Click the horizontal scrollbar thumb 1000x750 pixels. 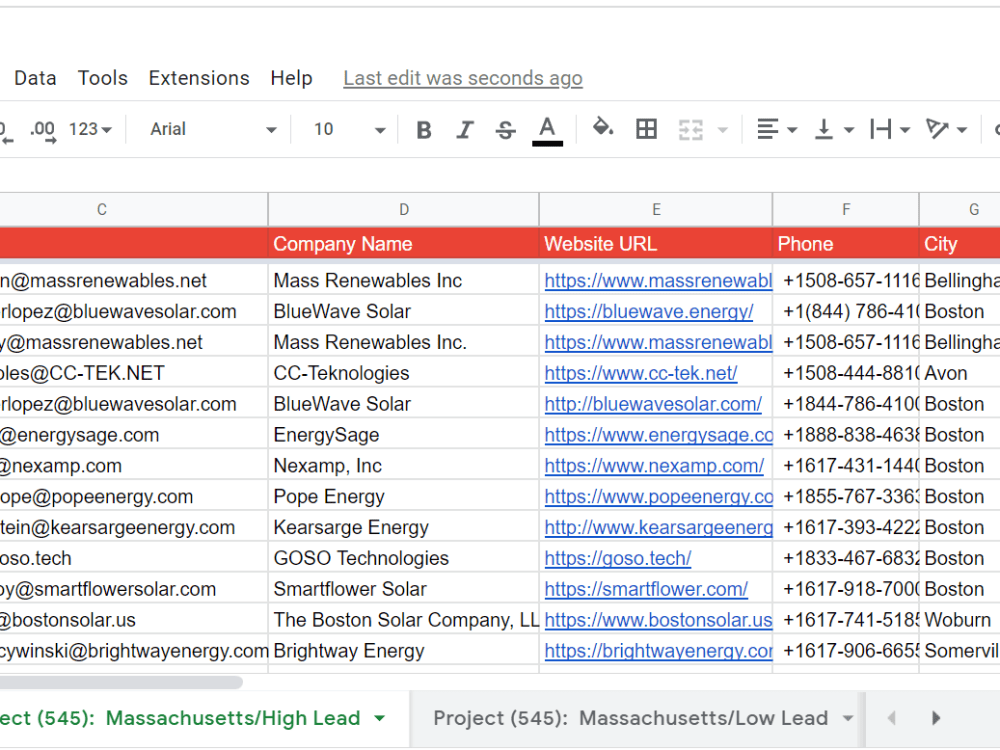coord(121,682)
